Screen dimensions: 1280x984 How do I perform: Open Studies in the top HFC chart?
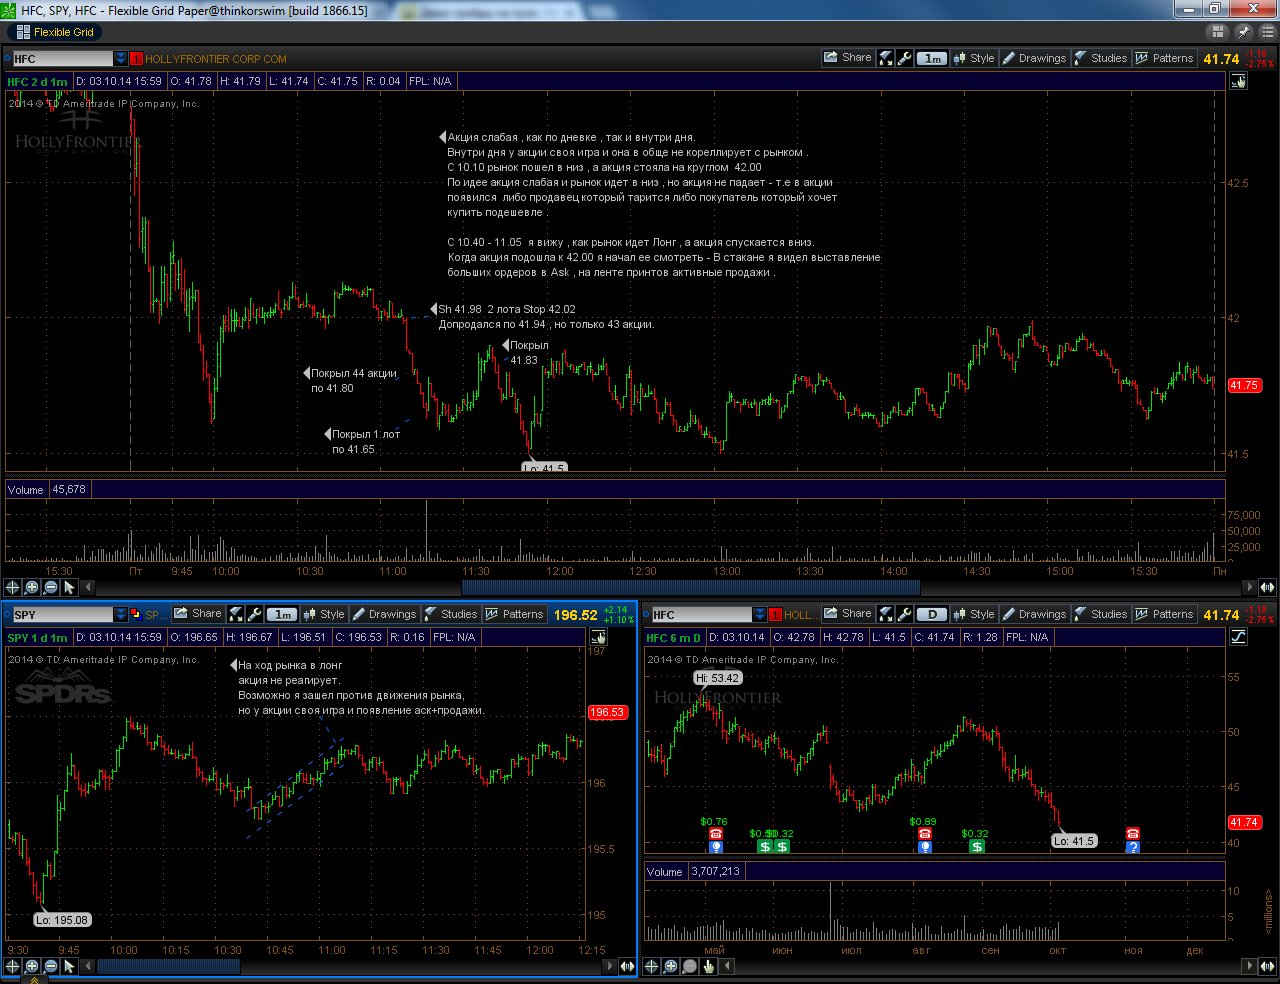pos(1100,58)
